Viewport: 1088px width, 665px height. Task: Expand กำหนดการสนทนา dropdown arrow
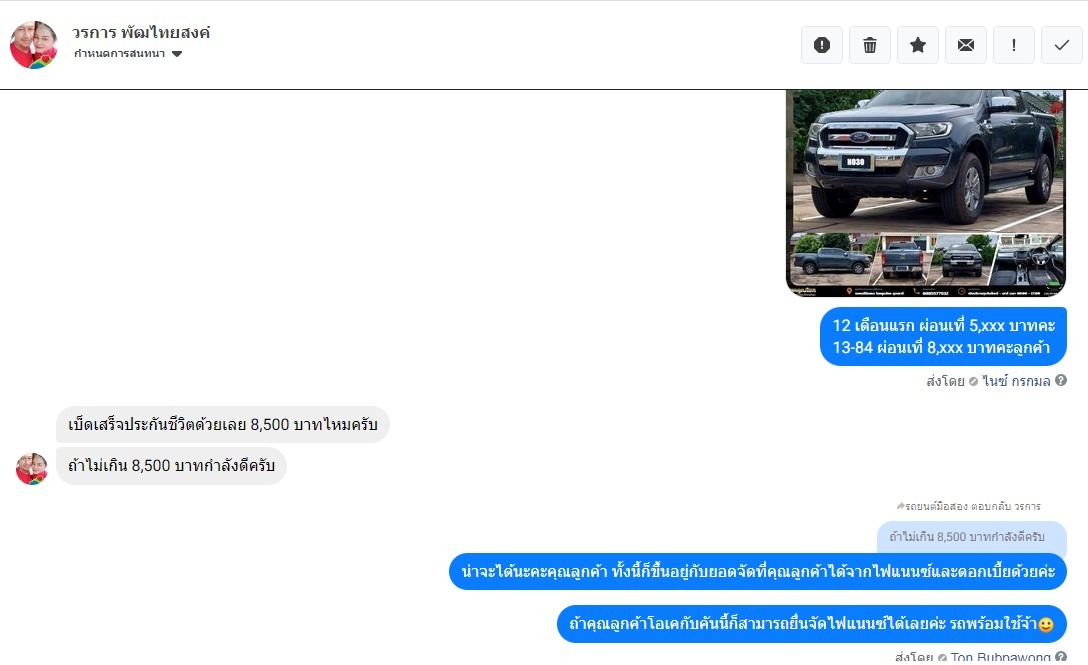click(177, 54)
